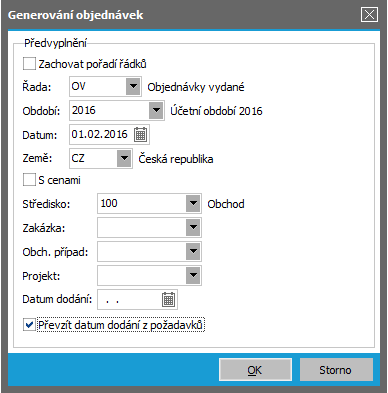Click into the Datum field showing 01.02.2016
The height and width of the screenshot is (393, 388).
point(102,135)
